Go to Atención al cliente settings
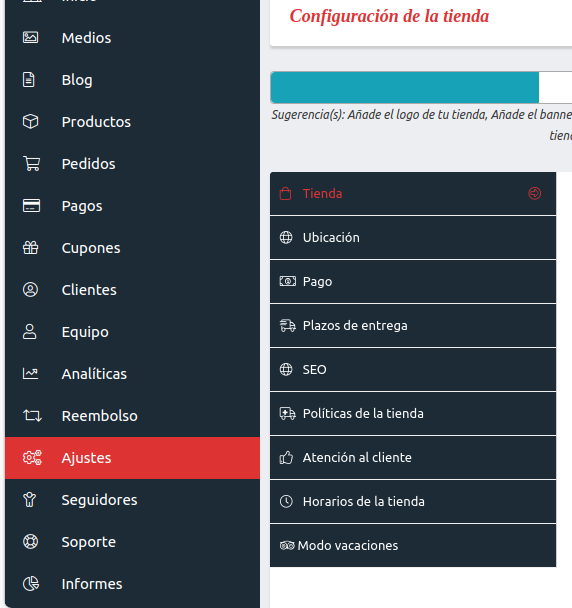 pos(413,457)
